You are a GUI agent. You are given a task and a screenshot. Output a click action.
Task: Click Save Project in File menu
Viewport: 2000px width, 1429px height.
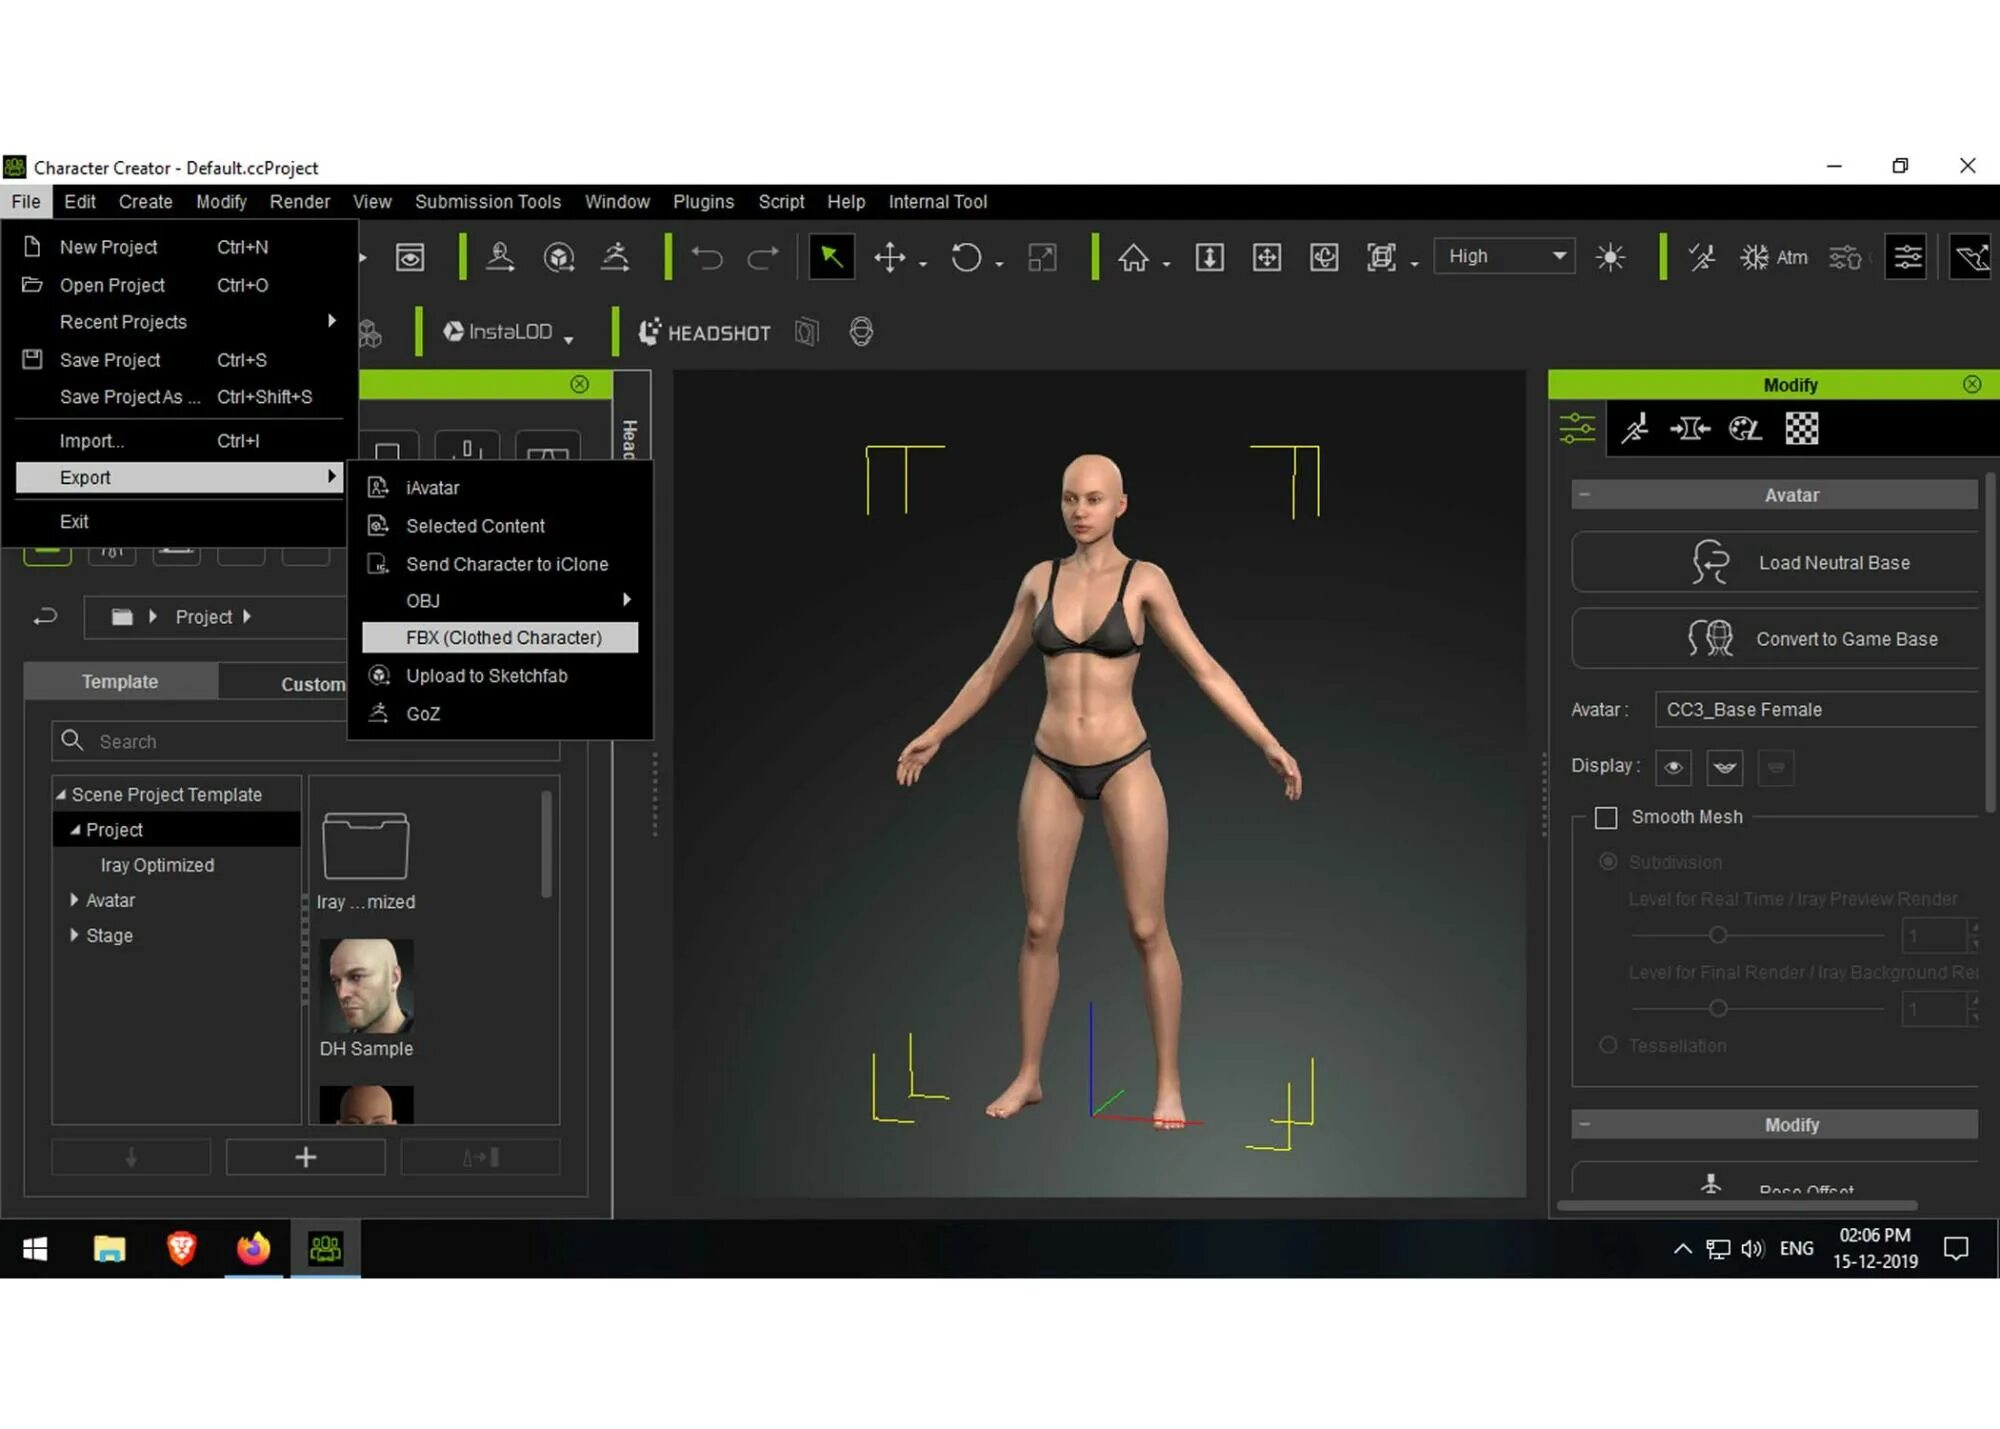point(180,359)
